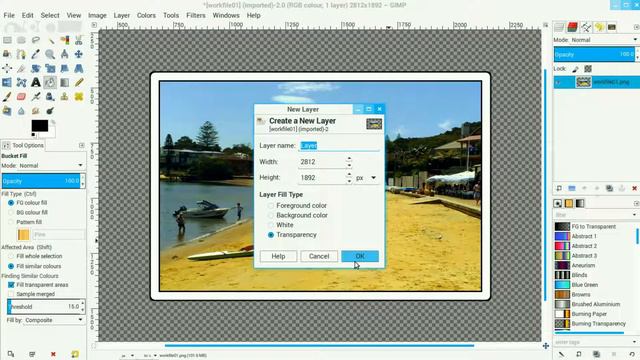
Task: Open the Colors menu
Action: point(146,15)
